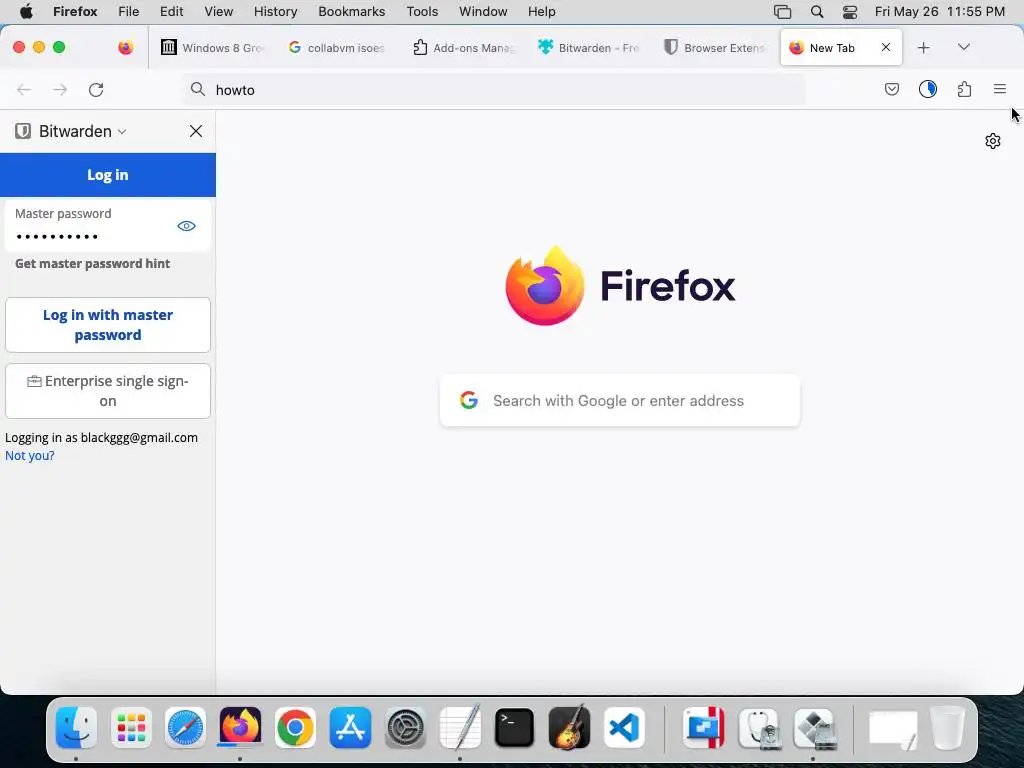
Task: Switch to Browser Extension tab
Action: (714, 48)
